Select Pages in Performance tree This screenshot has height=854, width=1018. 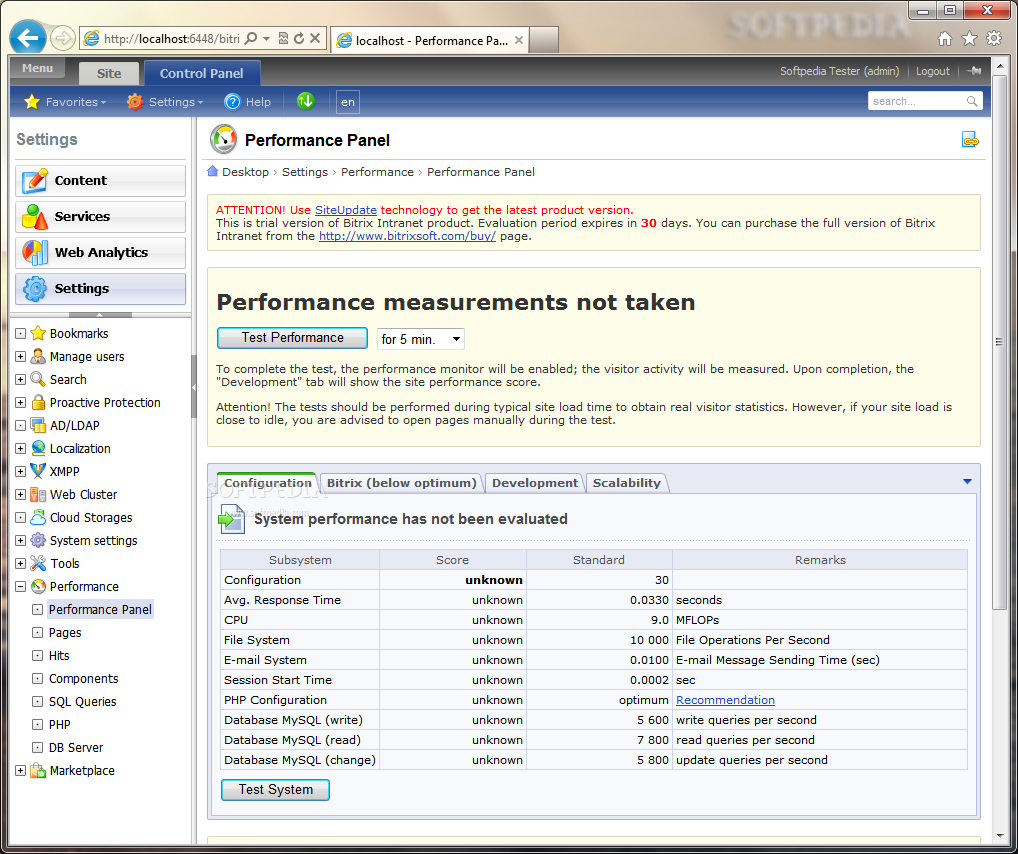(65, 633)
